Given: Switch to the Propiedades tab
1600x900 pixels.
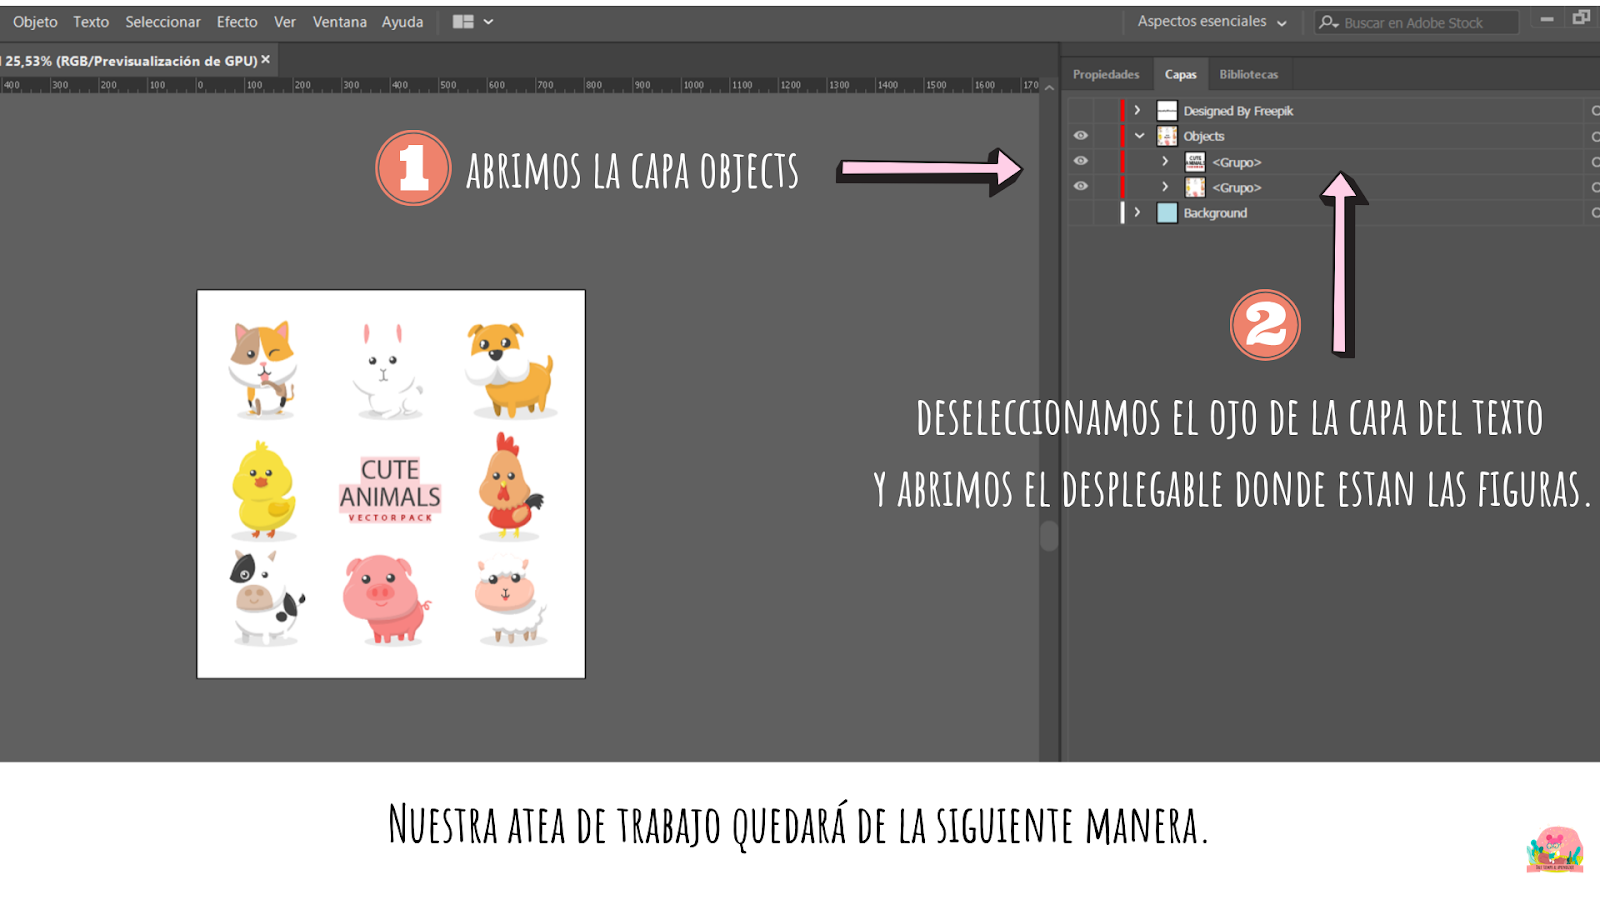Looking at the screenshot, I should coord(1106,73).
